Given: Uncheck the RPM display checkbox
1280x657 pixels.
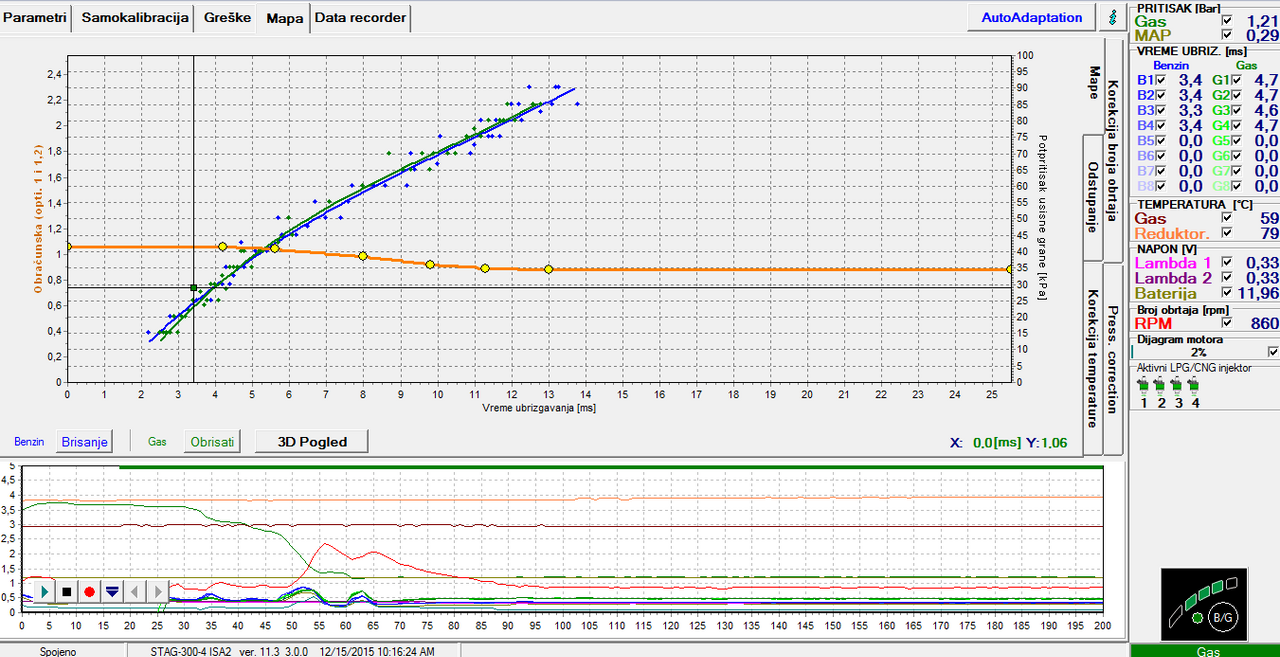Looking at the screenshot, I should tap(1227, 323).
